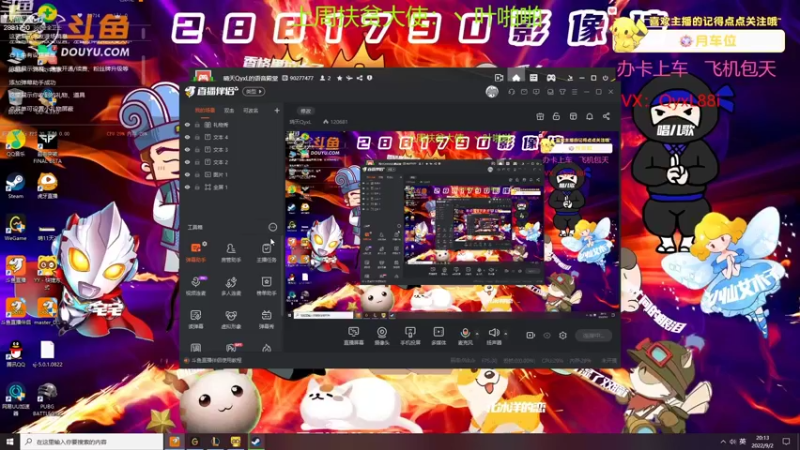Viewport: 800px width, 450px height.
Task: Open the 弹幕助手 danmaku assistant tool
Action: pyautogui.click(x=195, y=252)
